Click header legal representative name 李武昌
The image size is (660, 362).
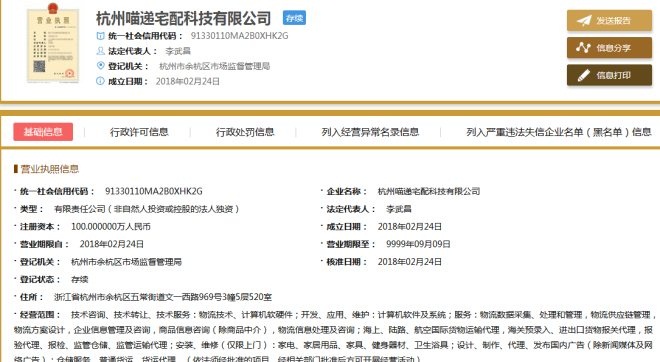tap(178, 51)
